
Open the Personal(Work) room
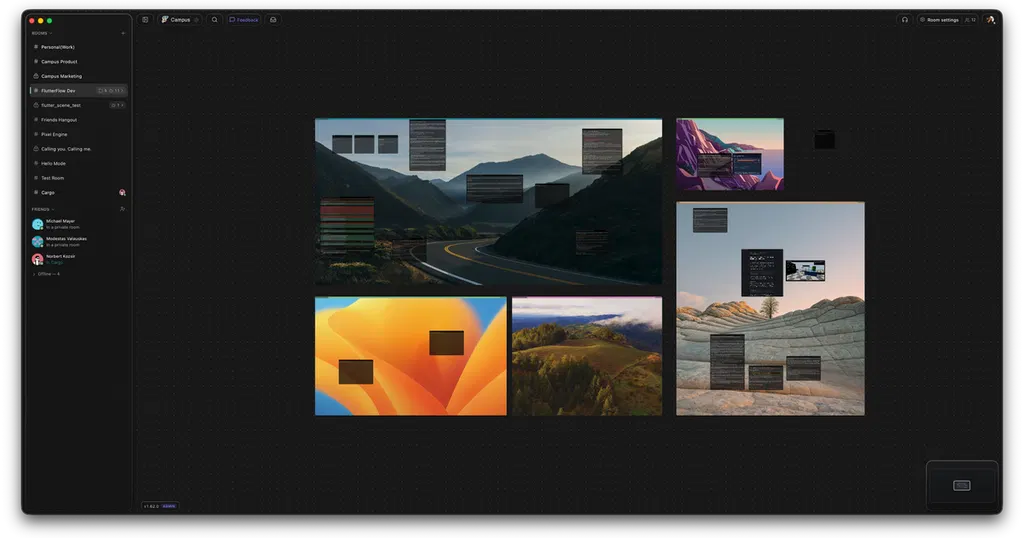[78, 47]
